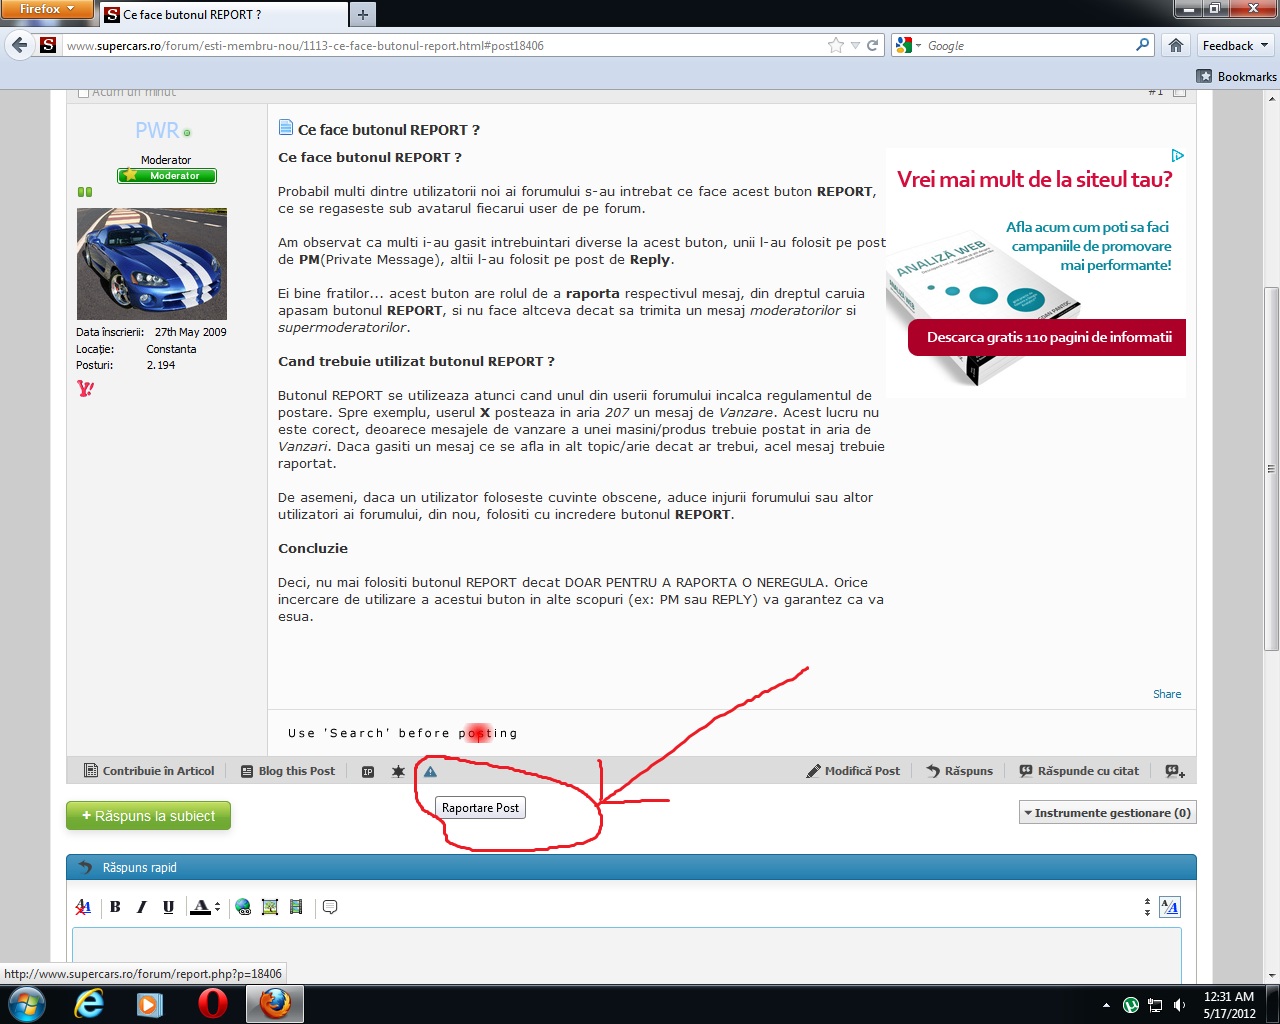The width and height of the screenshot is (1280, 1024).
Task: Click the Wrap Quote speech bubble icon
Action: (x=330, y=907)
